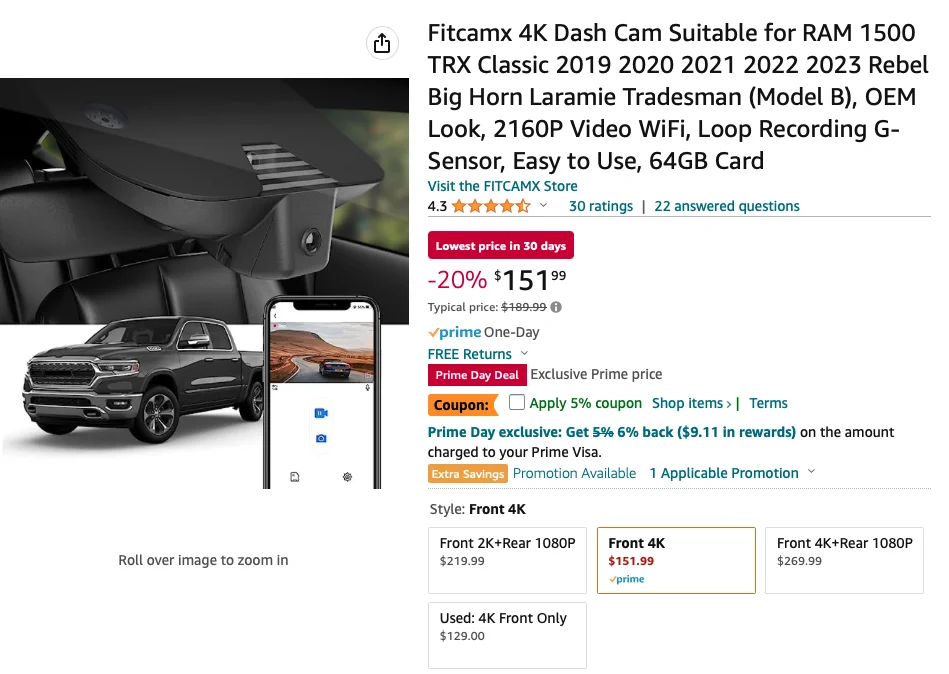Click the info icon next to typical price
949x674 pixels.
point(555,307)
